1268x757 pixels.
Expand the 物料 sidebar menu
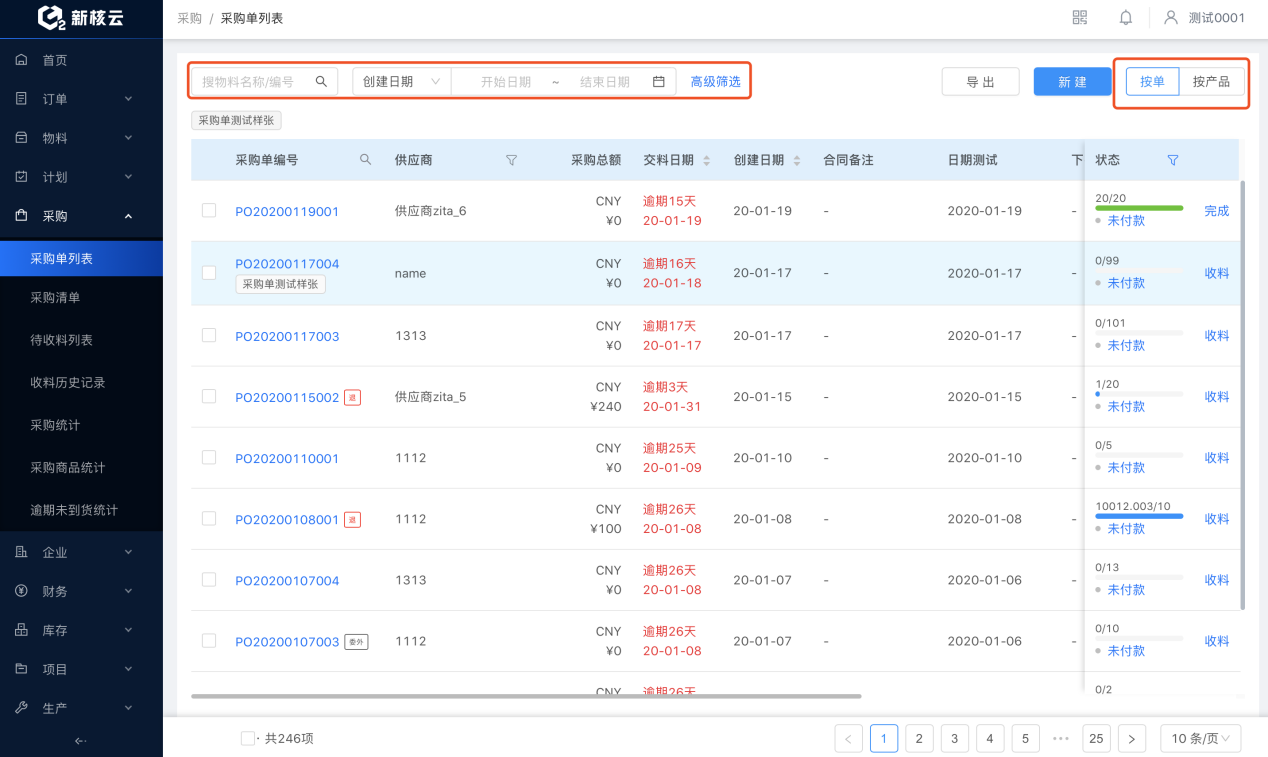point(128,138)
